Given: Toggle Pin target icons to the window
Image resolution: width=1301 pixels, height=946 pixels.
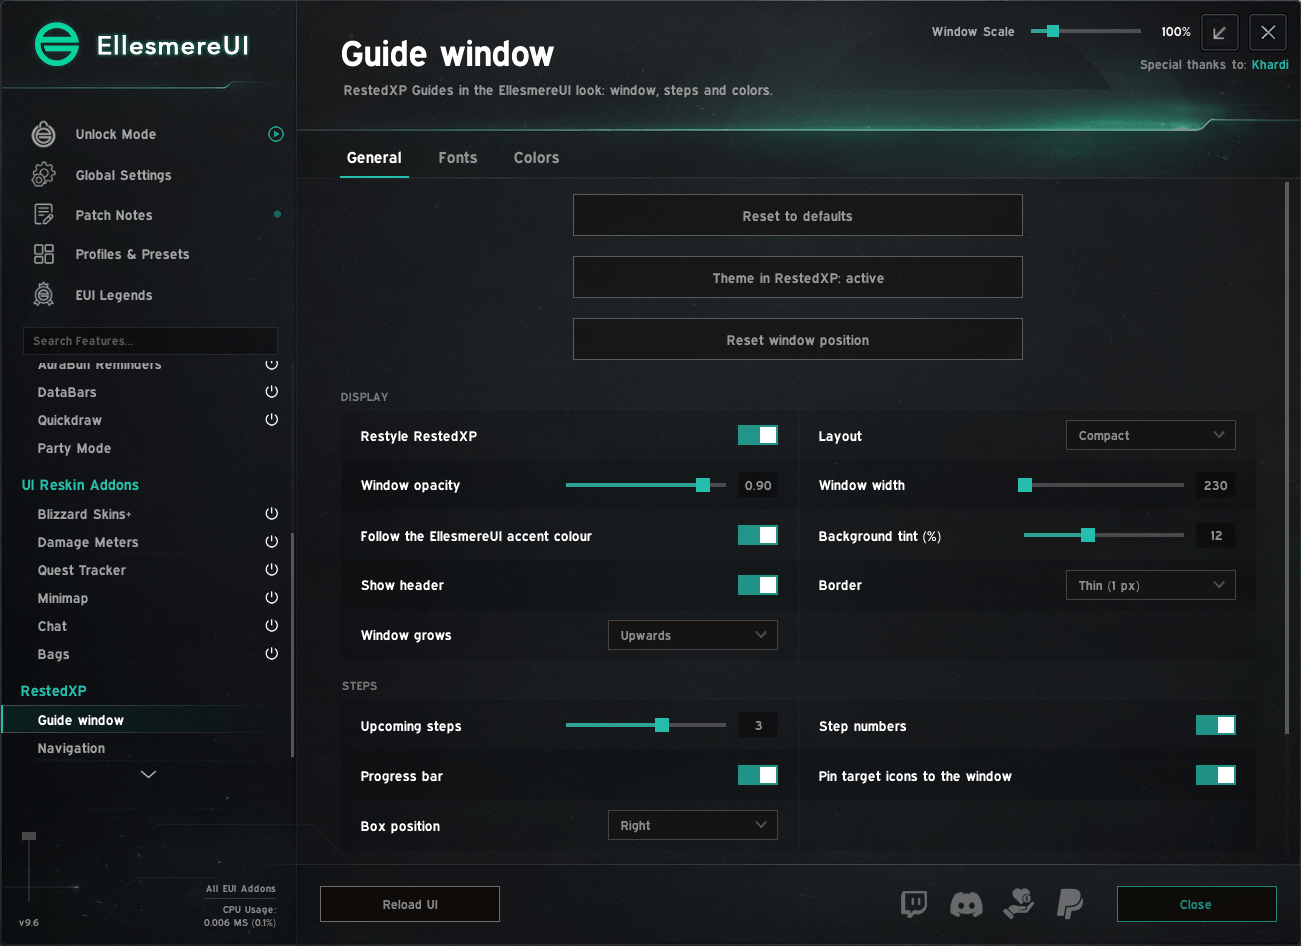Looking at the screenshot, I should pos(1216,775).
